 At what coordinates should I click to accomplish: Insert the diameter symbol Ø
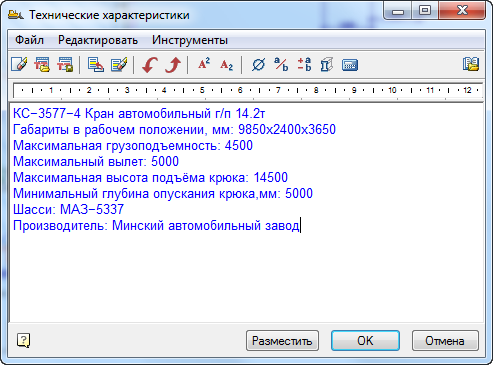(258, 64)
